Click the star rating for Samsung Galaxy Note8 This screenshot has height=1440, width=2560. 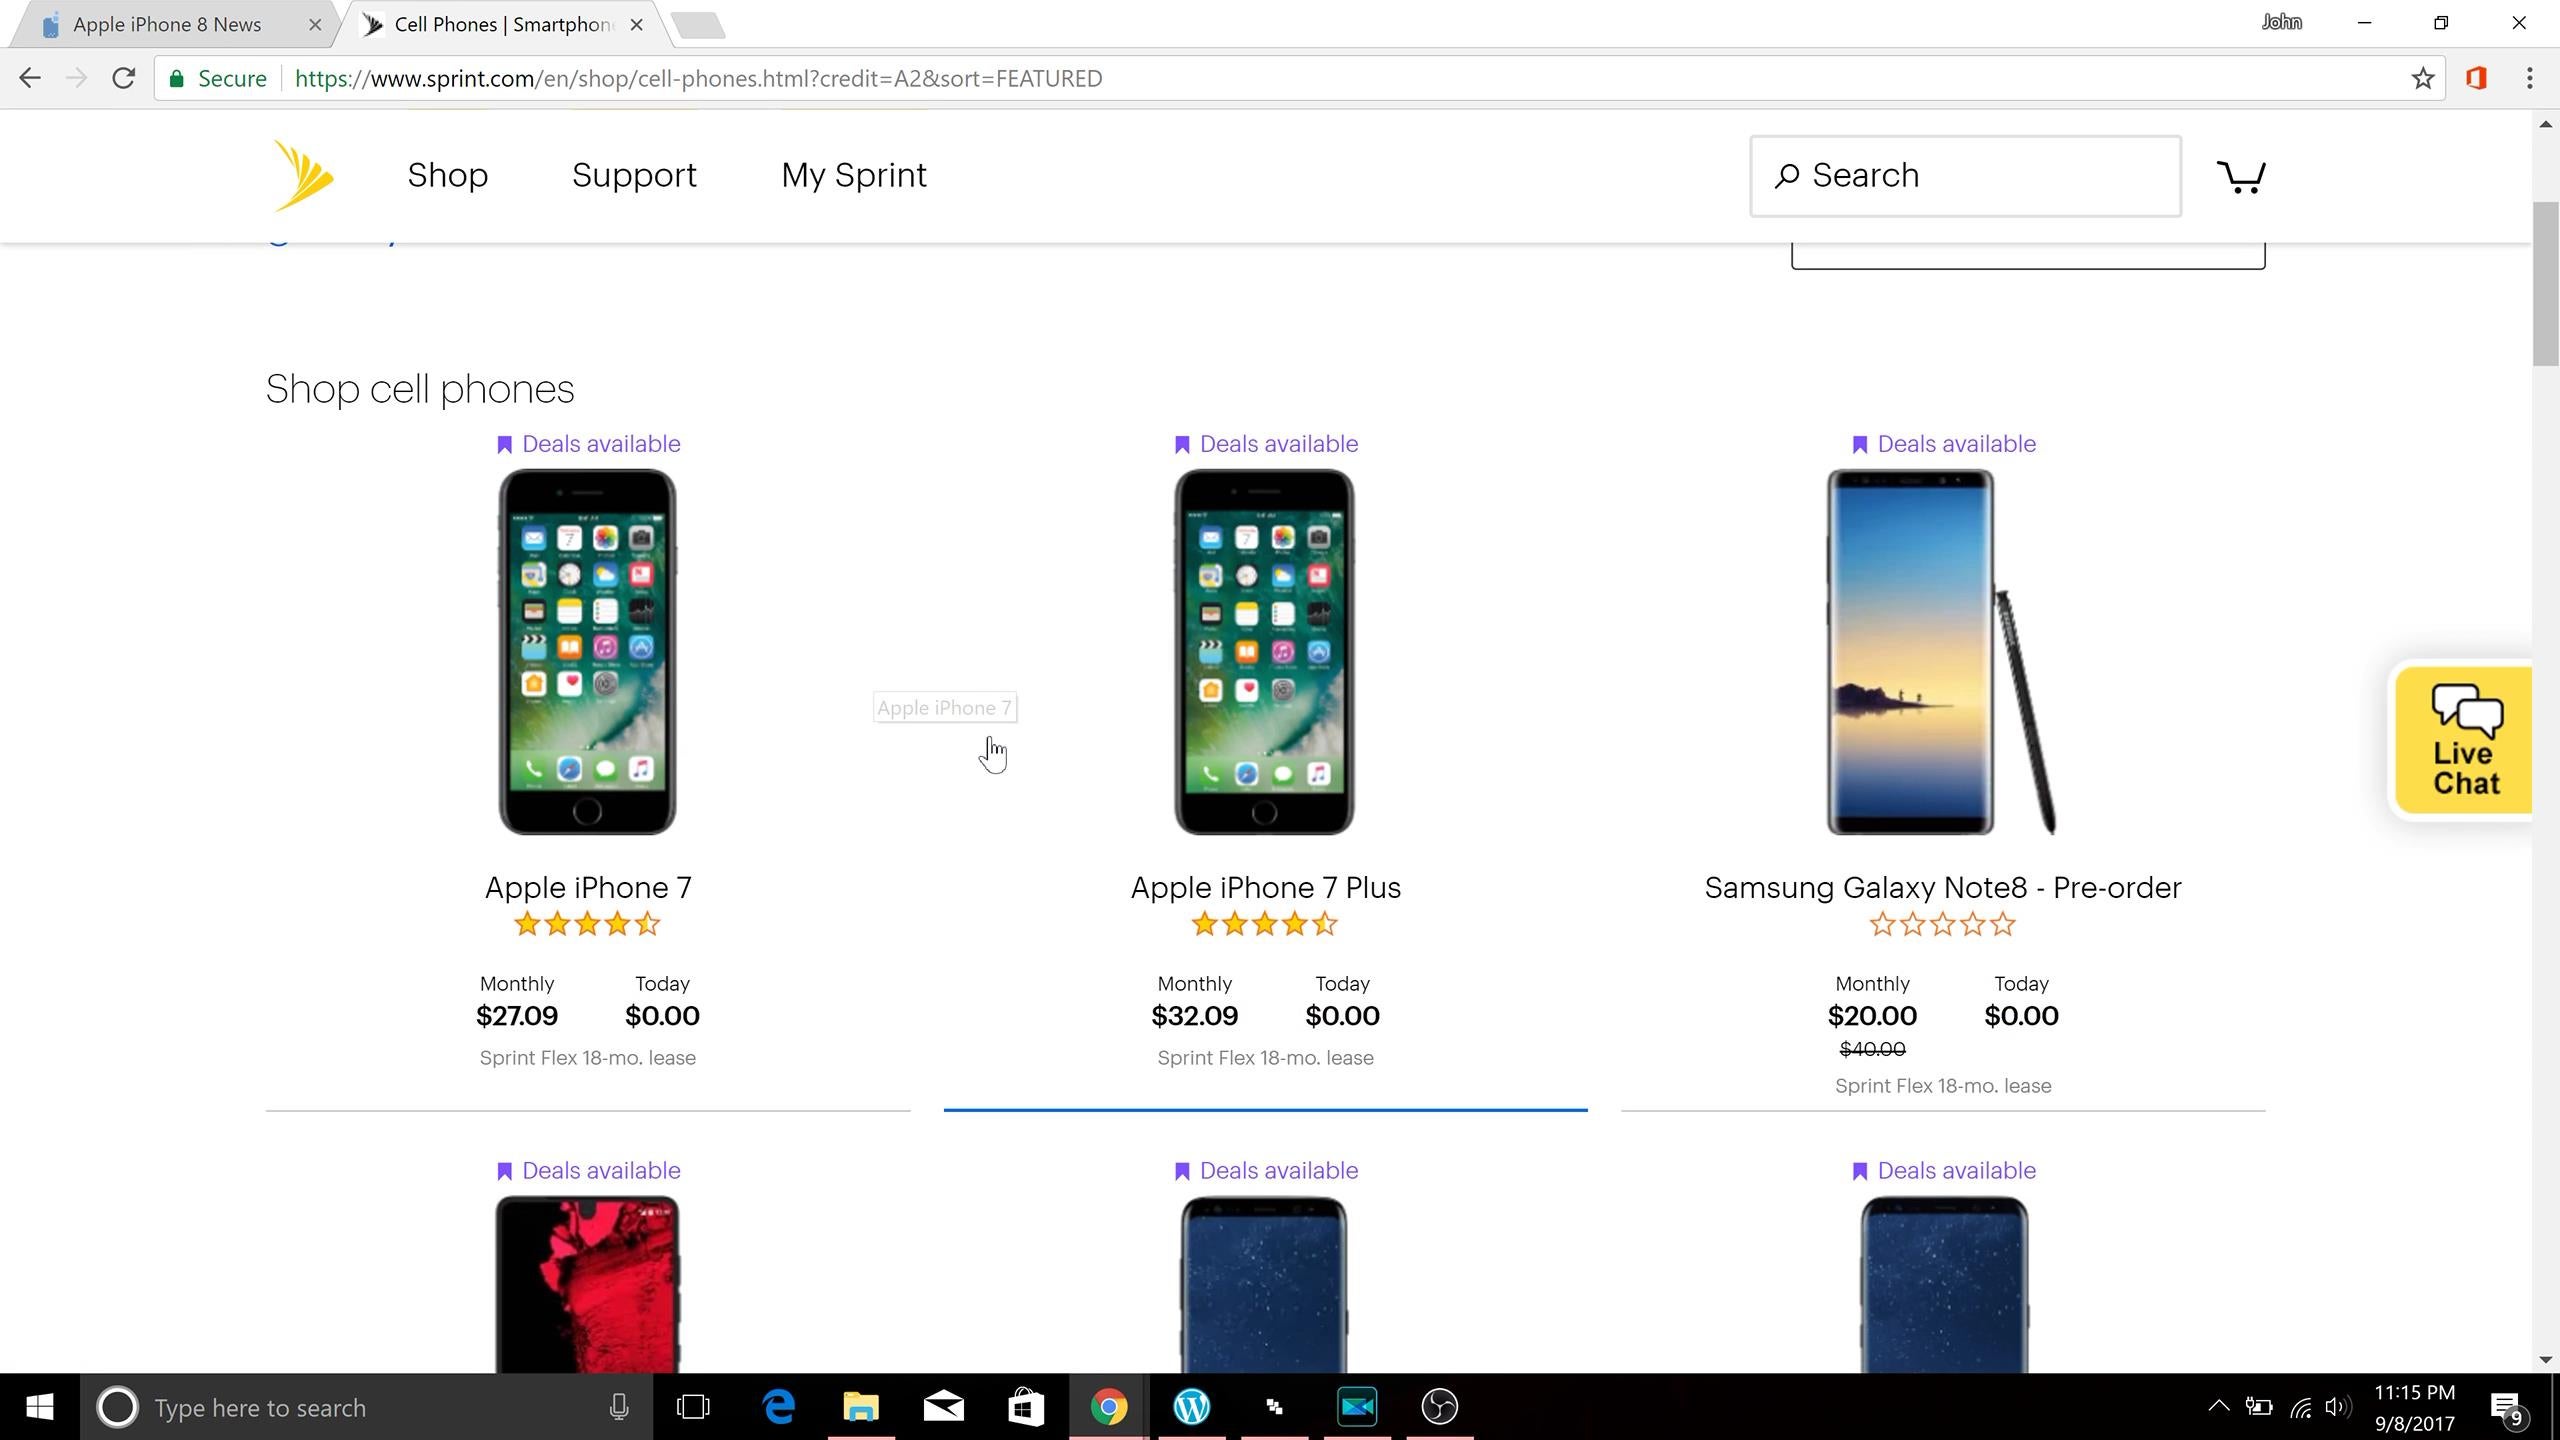coord(1943,925)
